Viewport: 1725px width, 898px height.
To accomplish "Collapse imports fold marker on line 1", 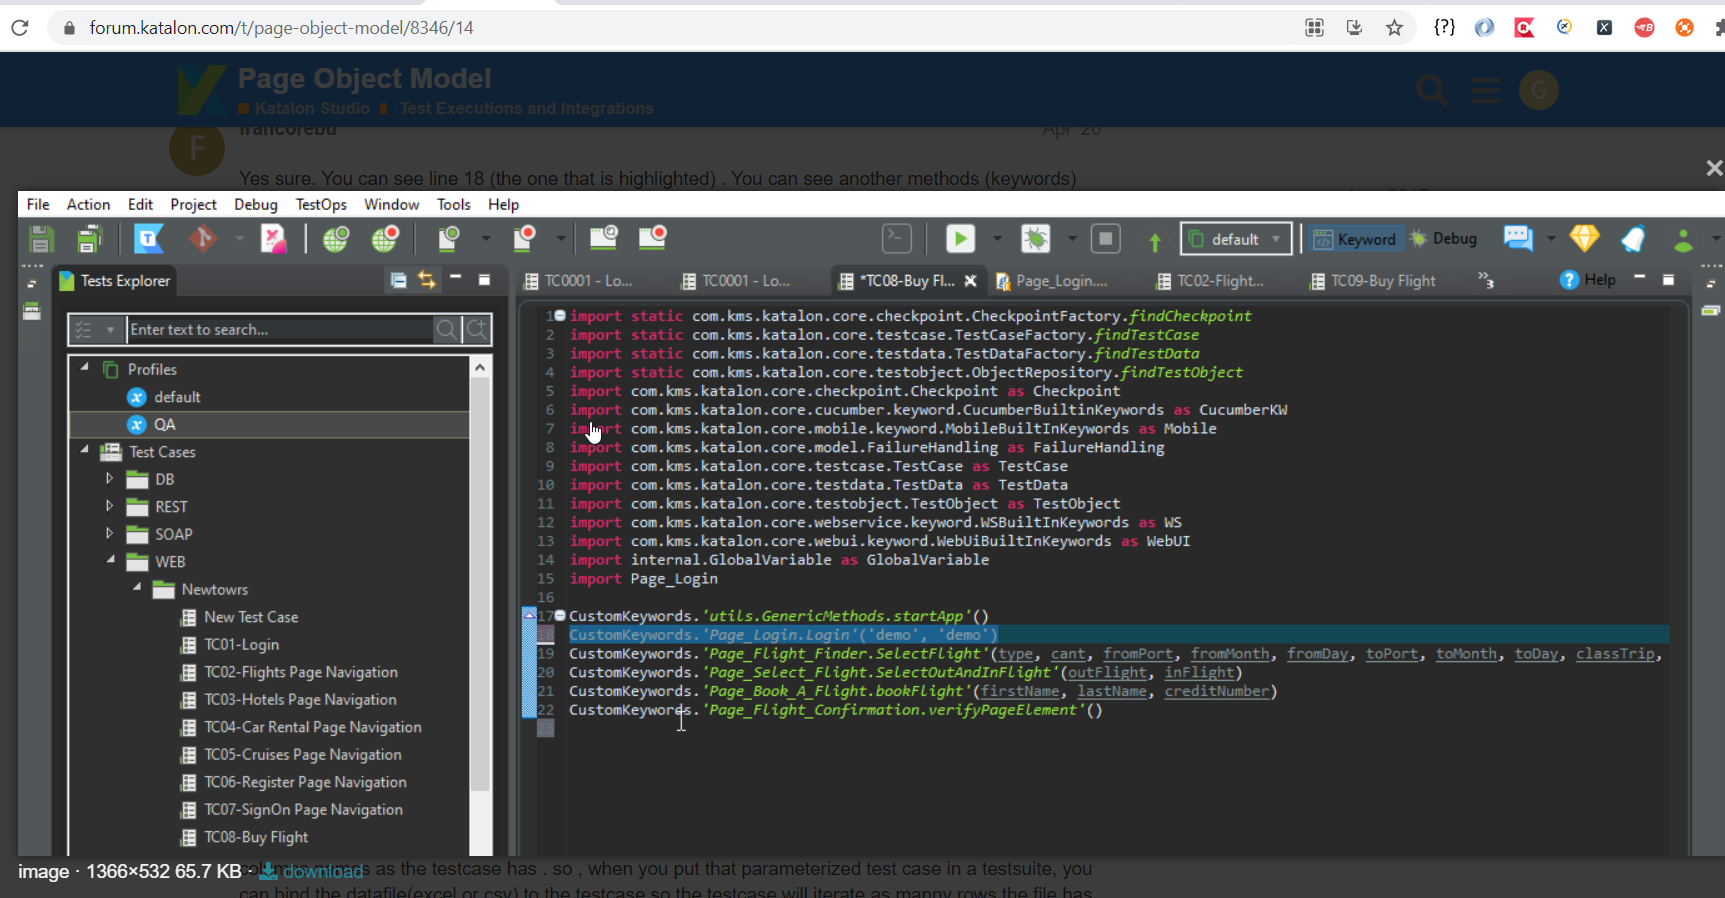I will point(560,315).
